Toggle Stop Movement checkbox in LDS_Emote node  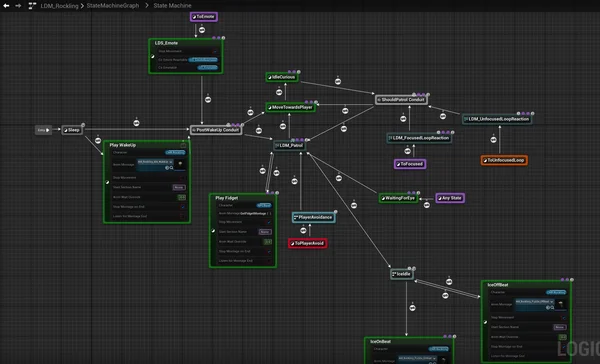click(x=214, y=51)
